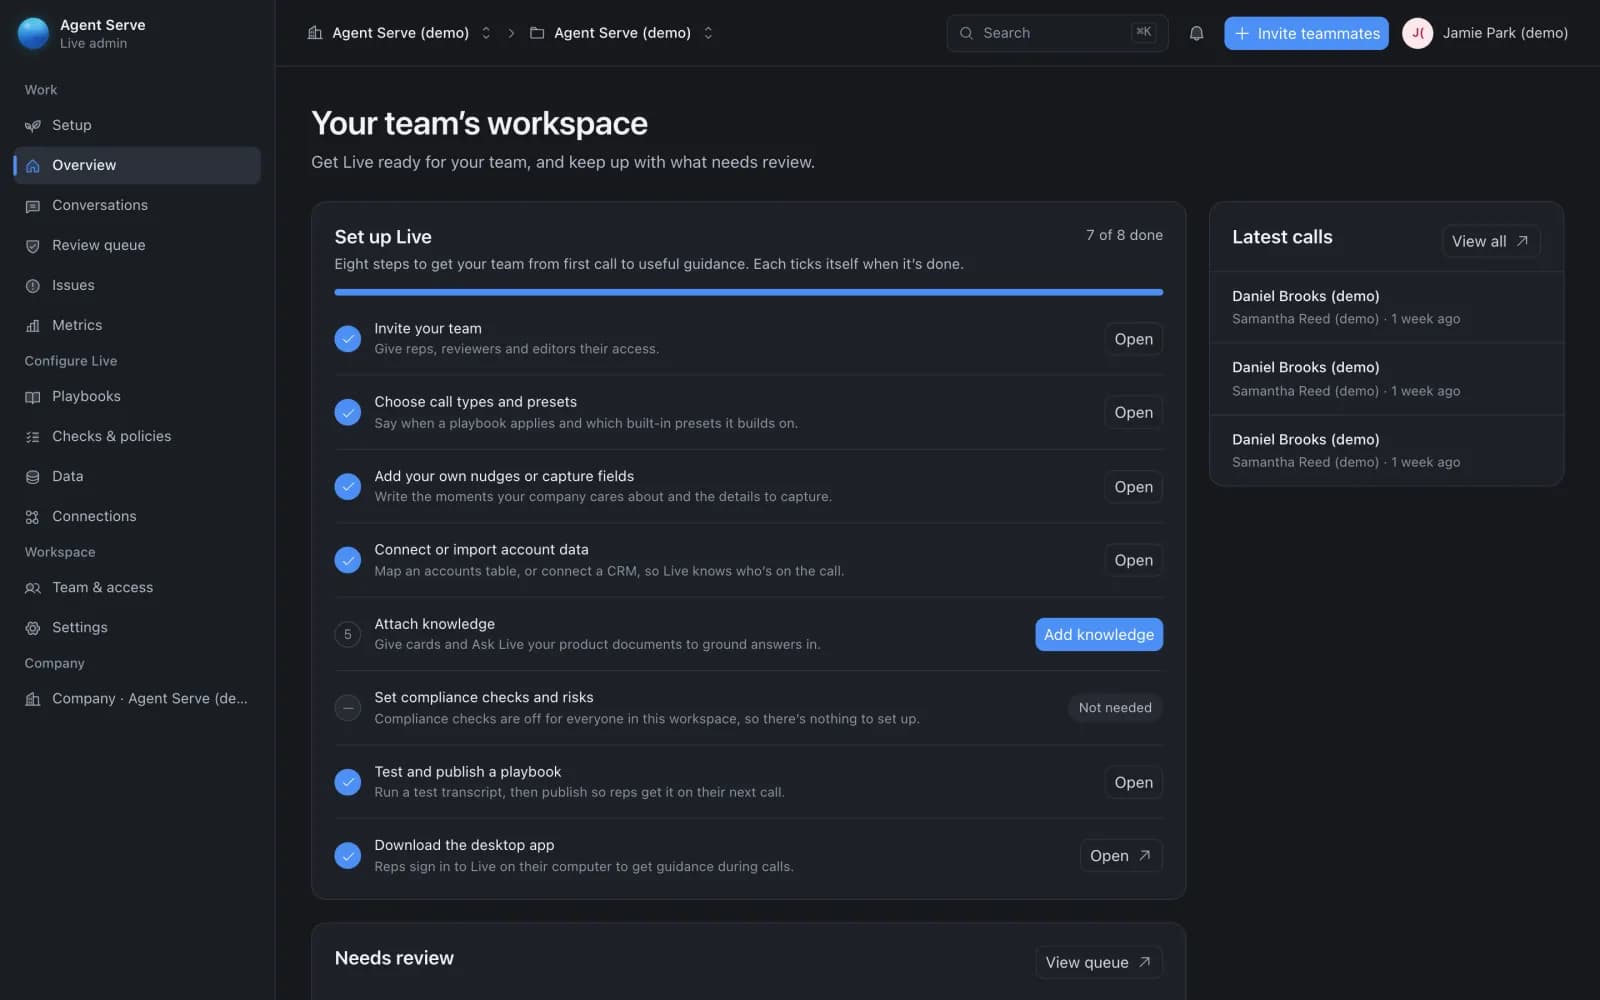Click the Setup sprout icon in sidebar
Image resolution: width=1600 pixels, height=1000 pixels.
click(33, 125)
